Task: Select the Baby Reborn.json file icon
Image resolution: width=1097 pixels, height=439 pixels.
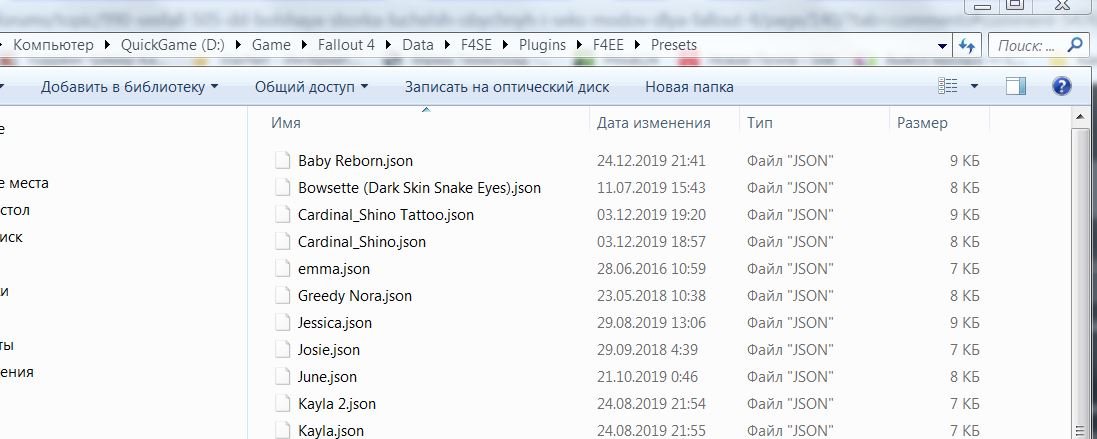Action: 280,161
